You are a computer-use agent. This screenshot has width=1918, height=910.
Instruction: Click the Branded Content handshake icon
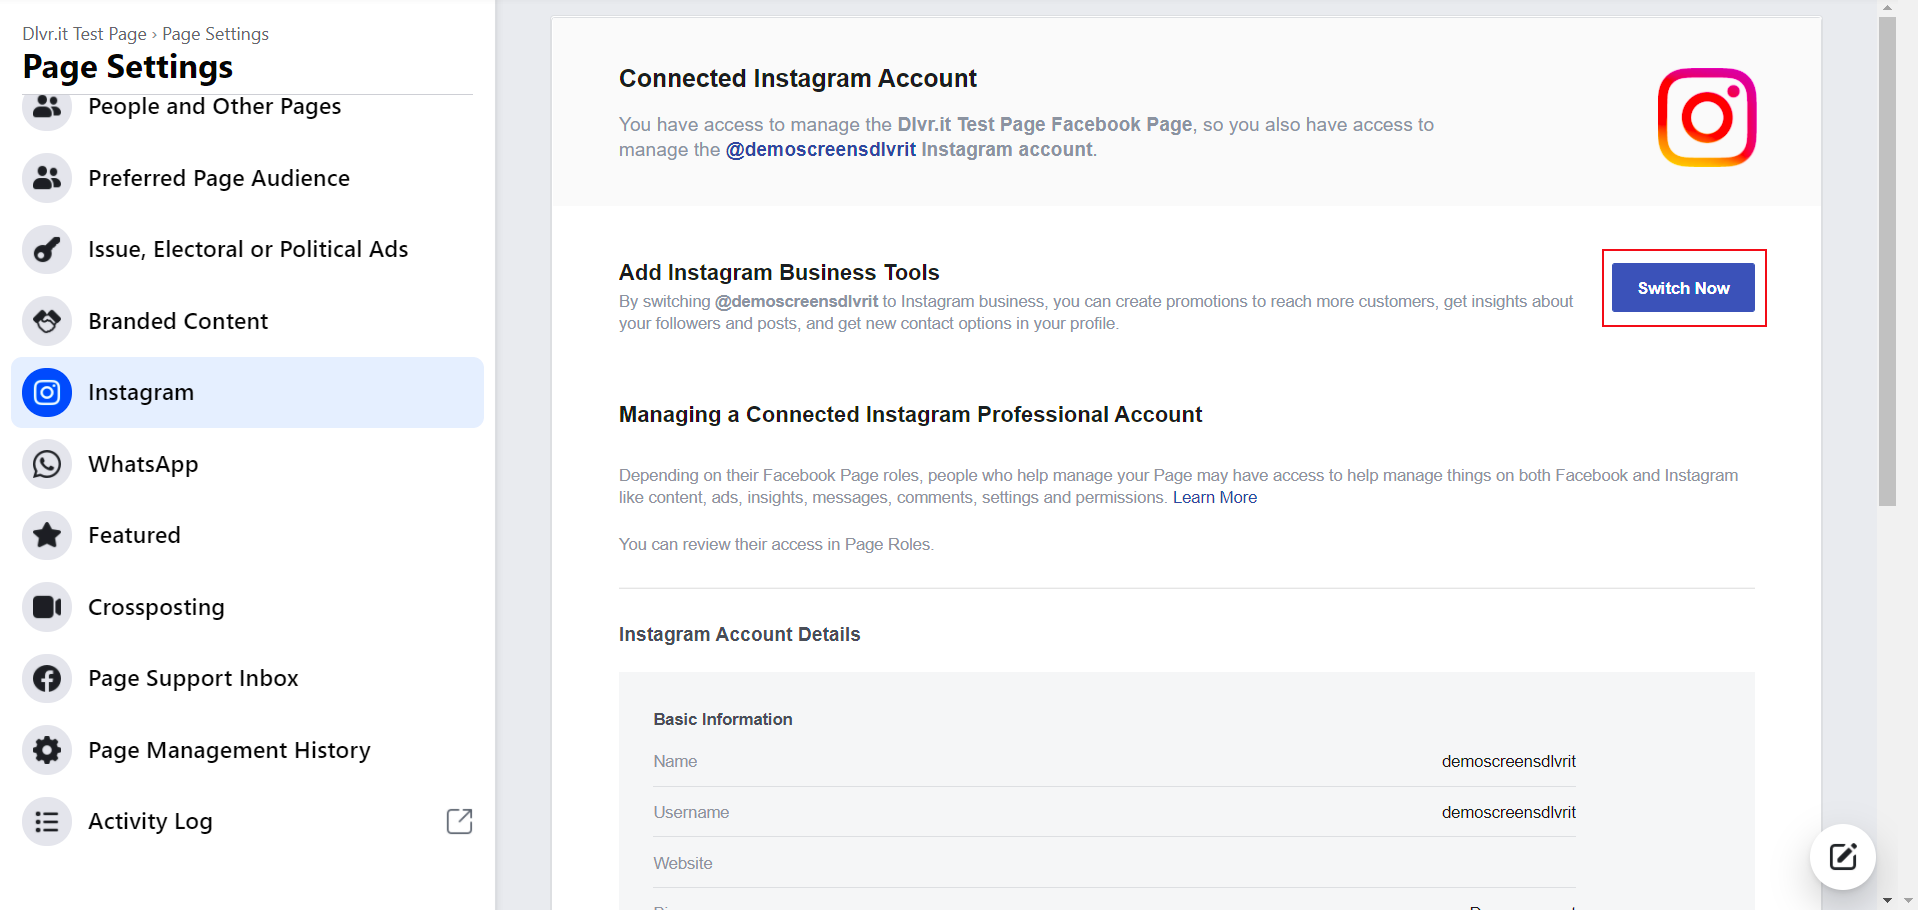click(x=47, y=321)
